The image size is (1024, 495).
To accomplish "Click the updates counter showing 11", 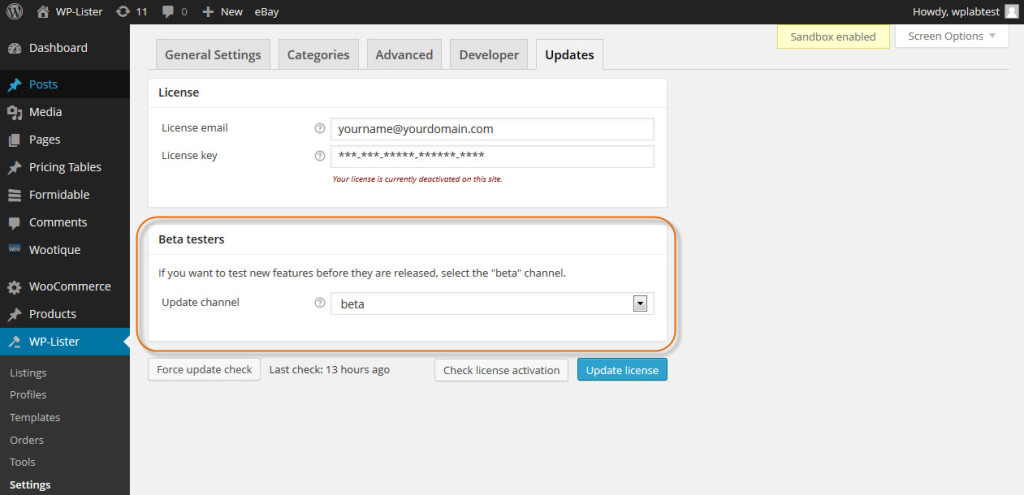I will click(x=131, y=11).
